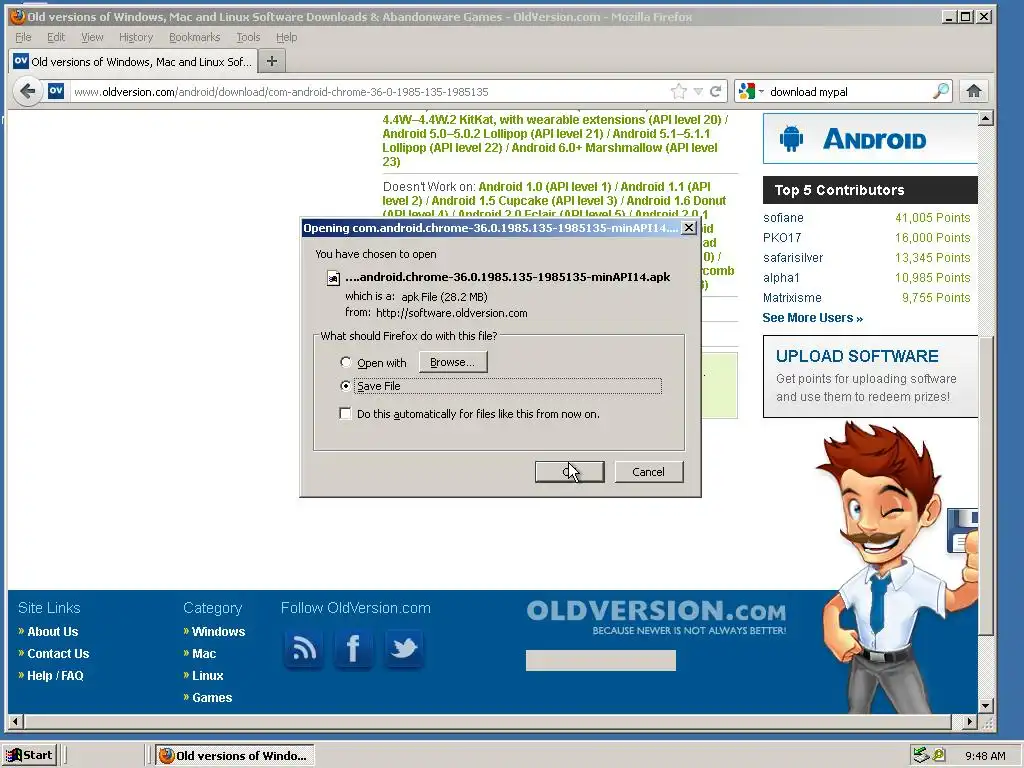Open the Tools menu
The image size is (1024, 768).
click(x=248, y=37)
